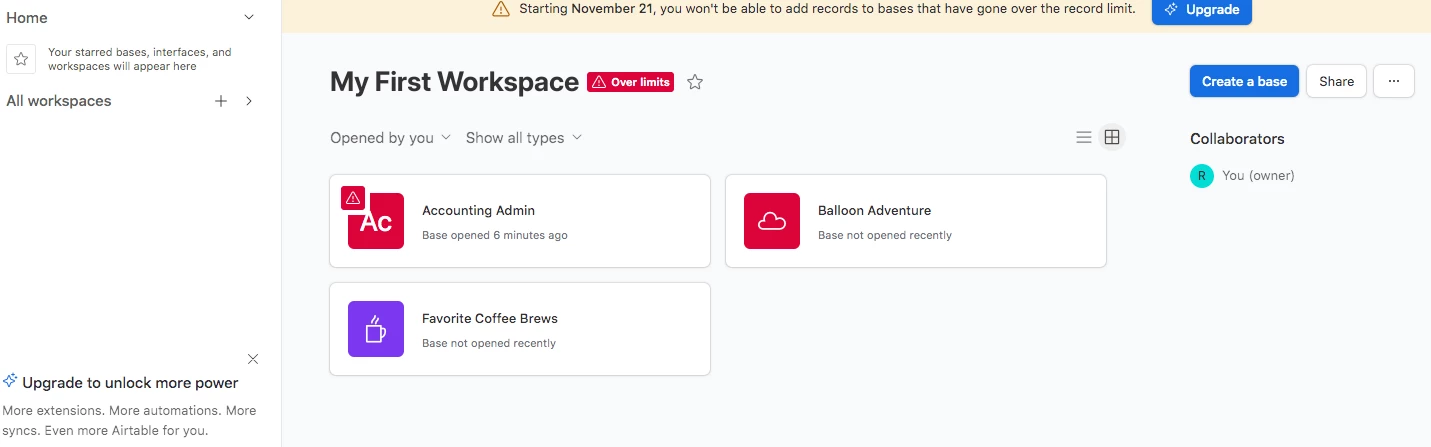Screen dimensions: 1431x447
Task: Click the Share button
Action: (x=1336, y=82)
